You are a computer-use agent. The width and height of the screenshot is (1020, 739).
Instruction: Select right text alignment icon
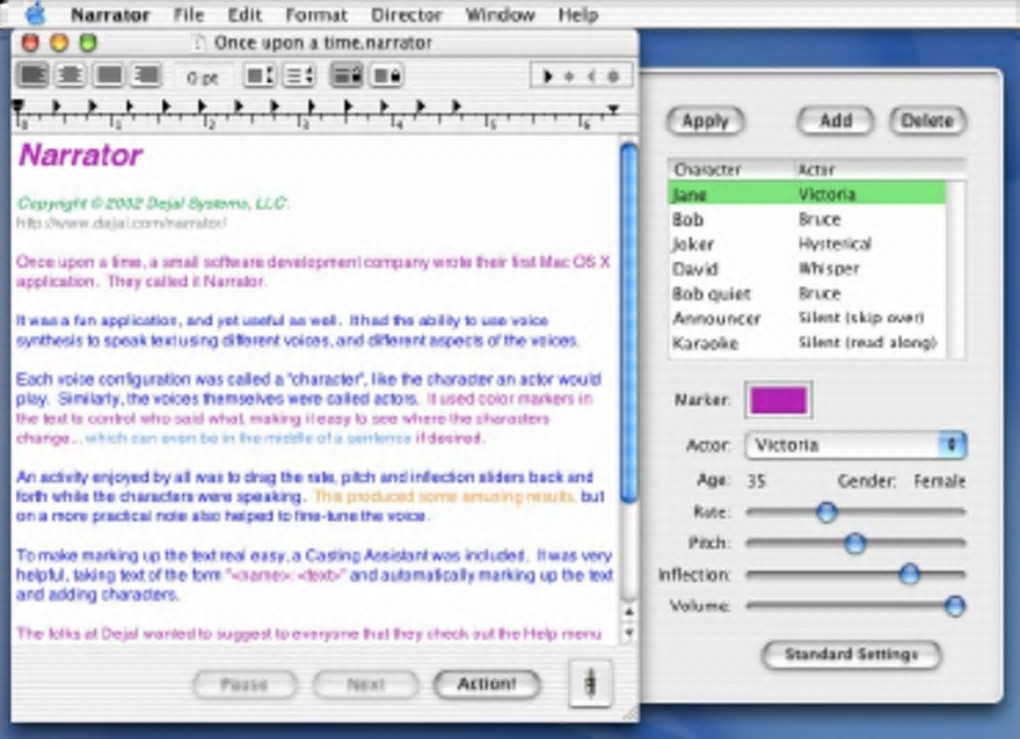coord(146,75)
